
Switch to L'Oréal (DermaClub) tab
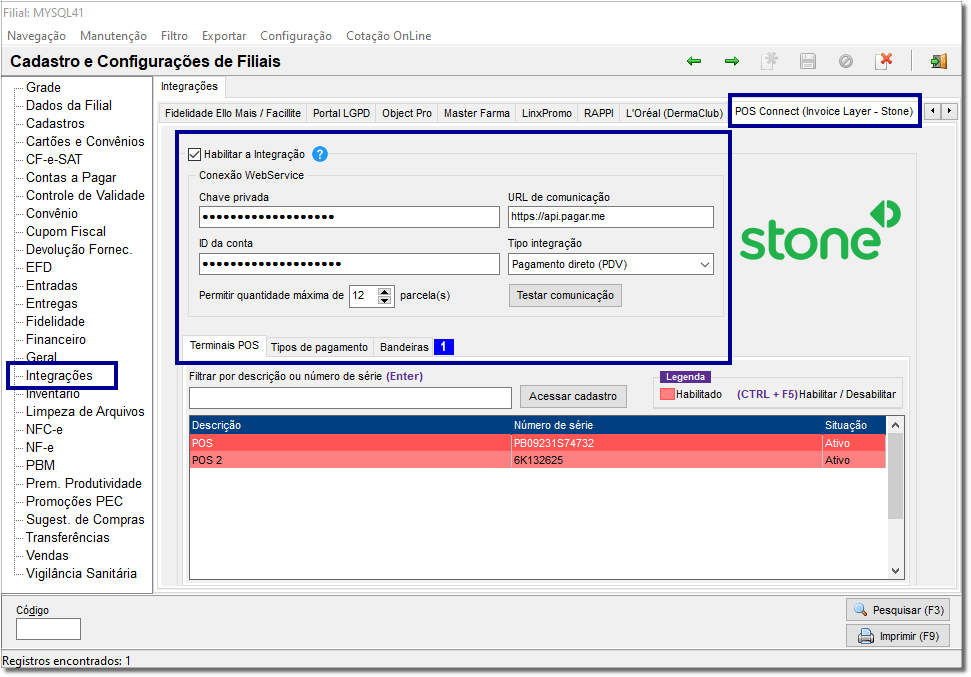pyautogui.click(x=674, y=113)
